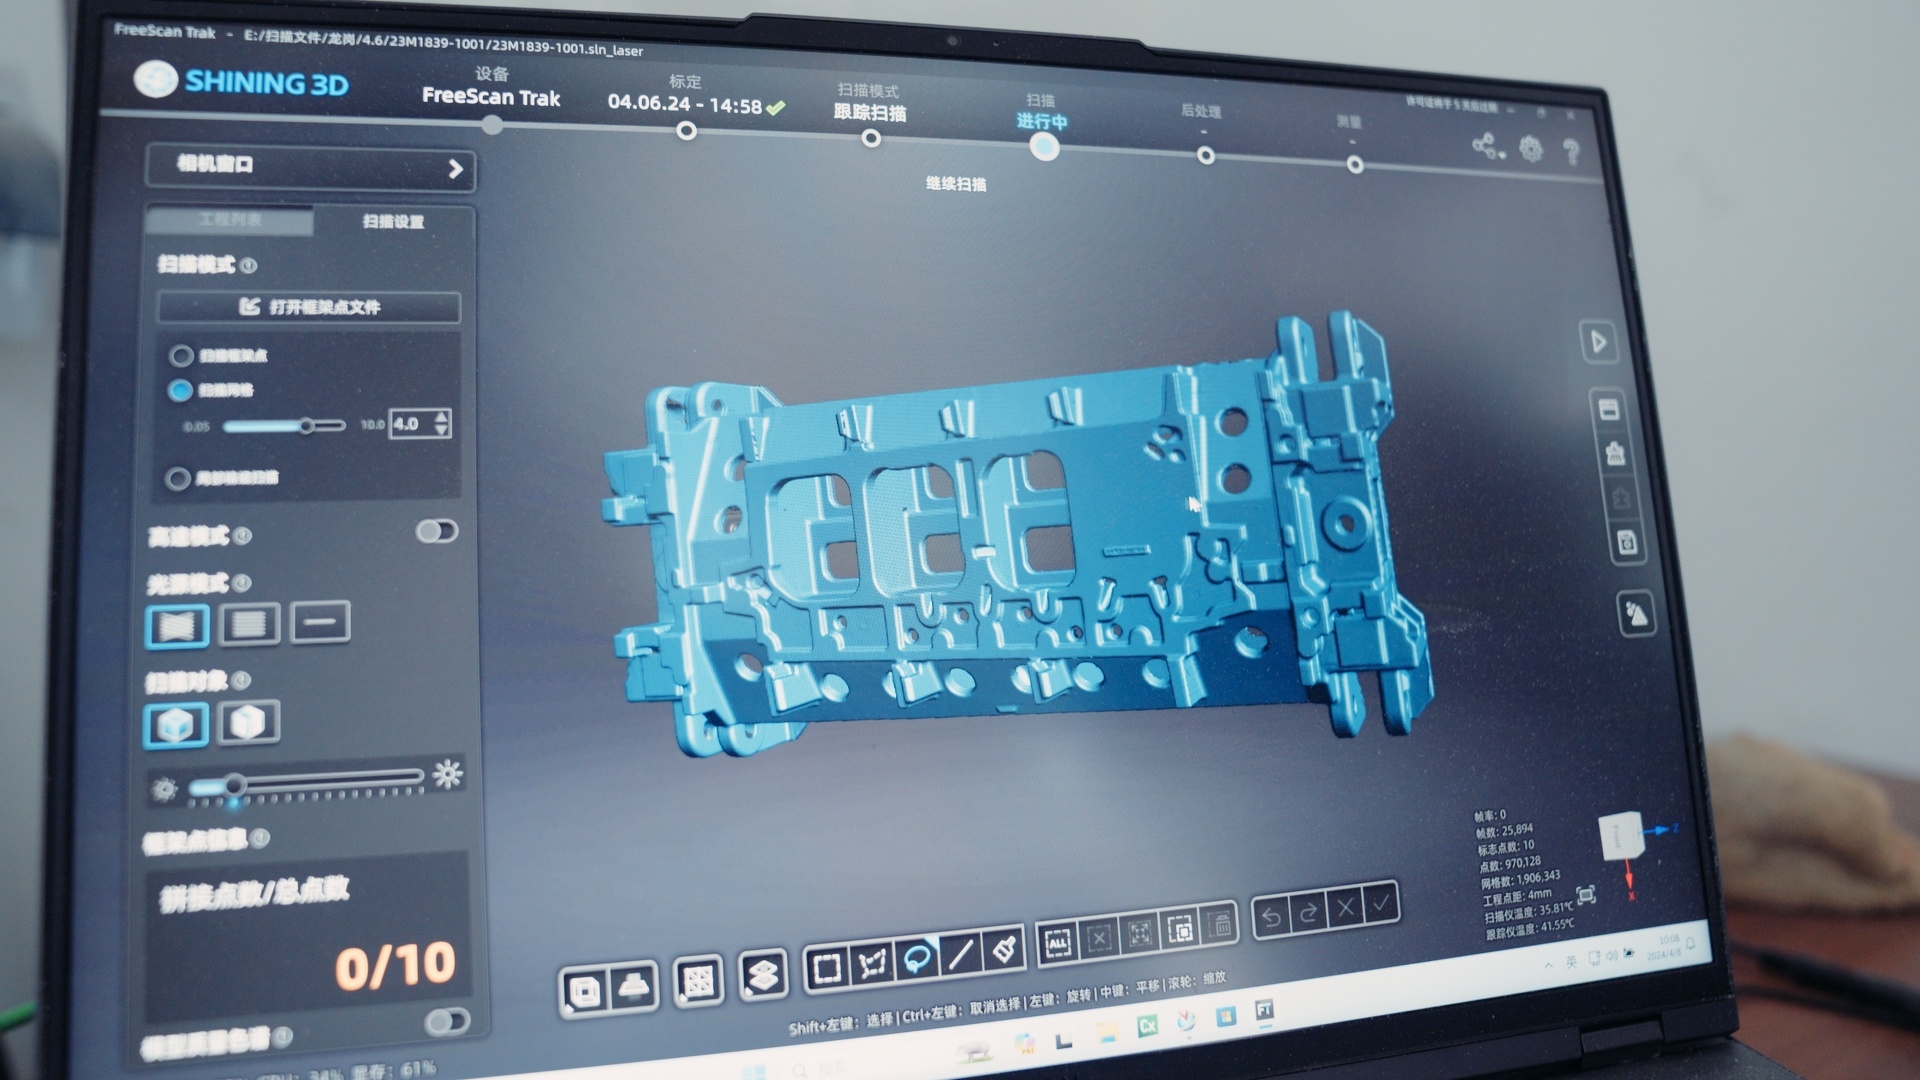Increase resolution with the 4.0 stepper up arrow
This screenshot has height=1080, width=1920.
click(x=440, y=418)
